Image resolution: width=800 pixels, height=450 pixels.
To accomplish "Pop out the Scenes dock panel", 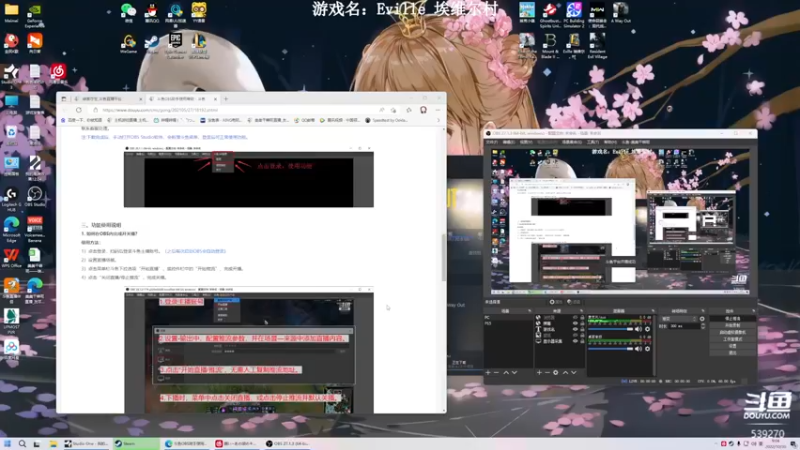I will click(x=530, y=311).
